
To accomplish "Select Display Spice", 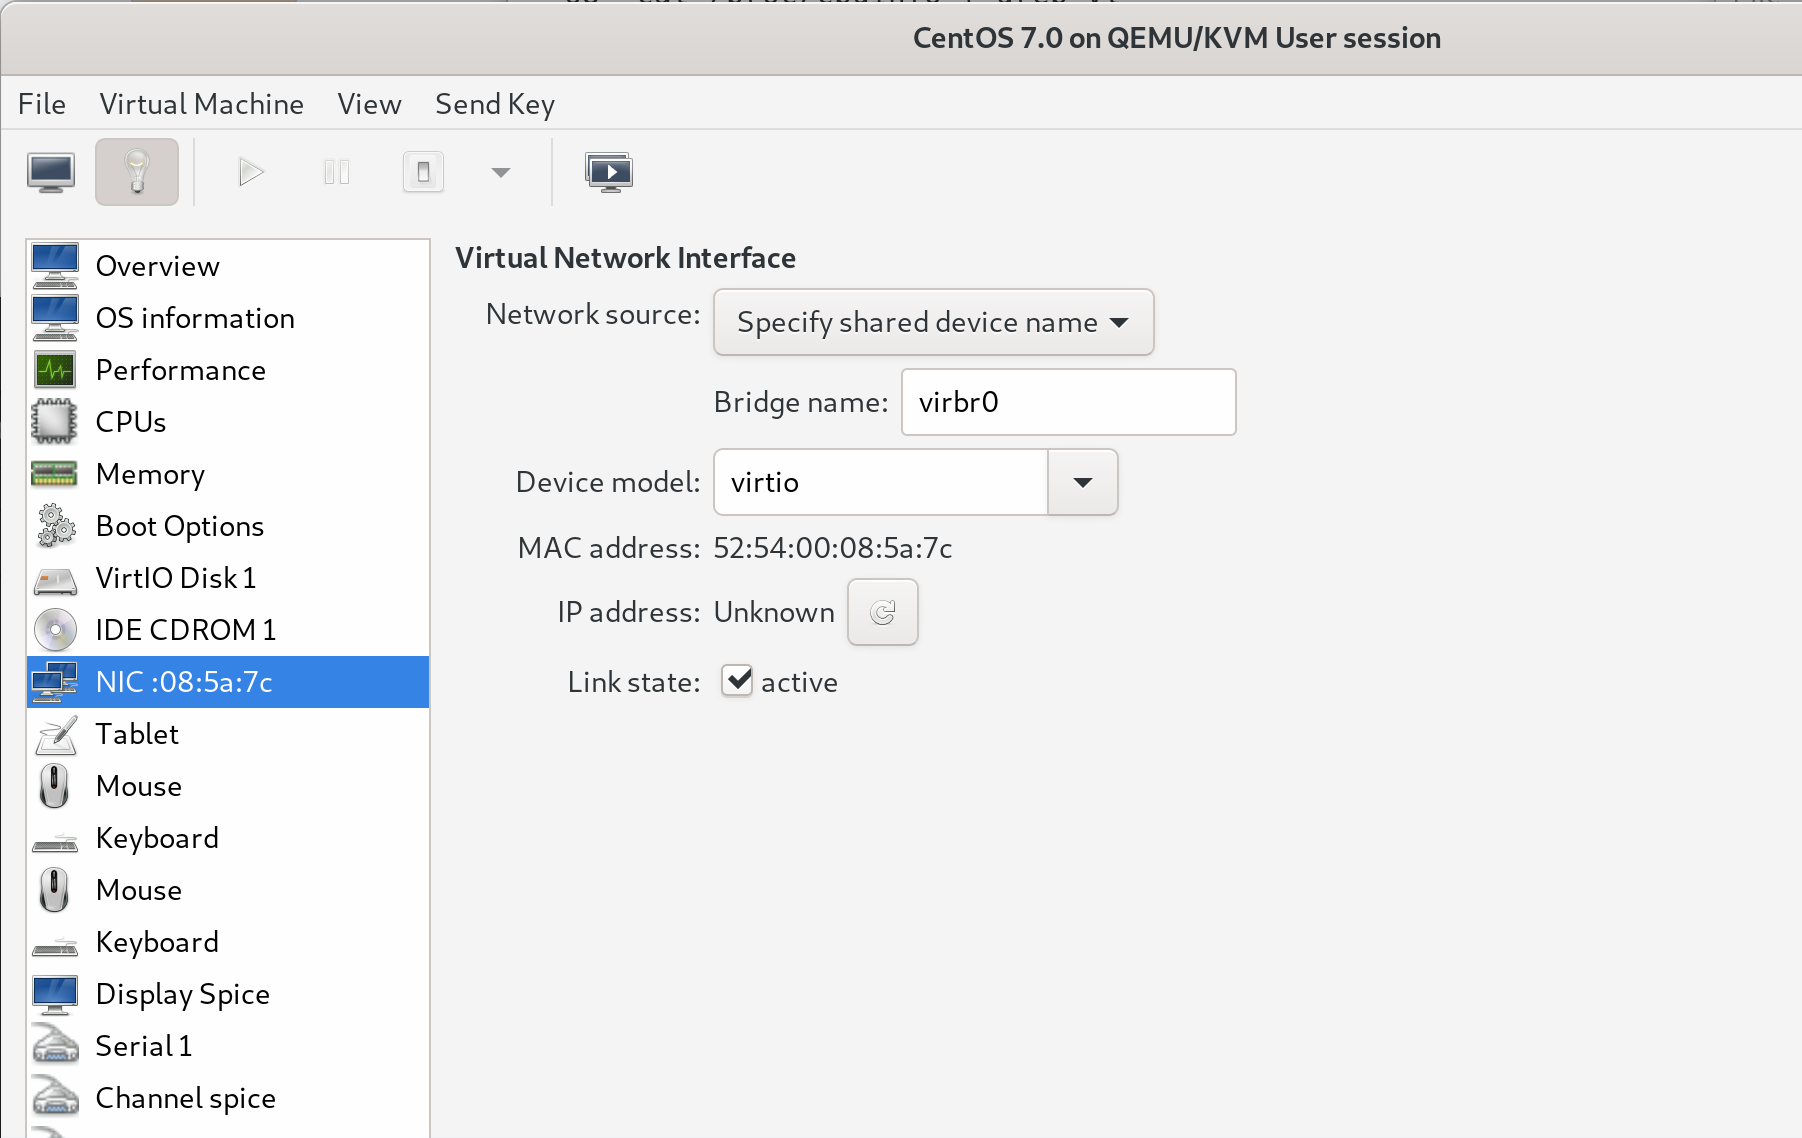I will [228, 994].
